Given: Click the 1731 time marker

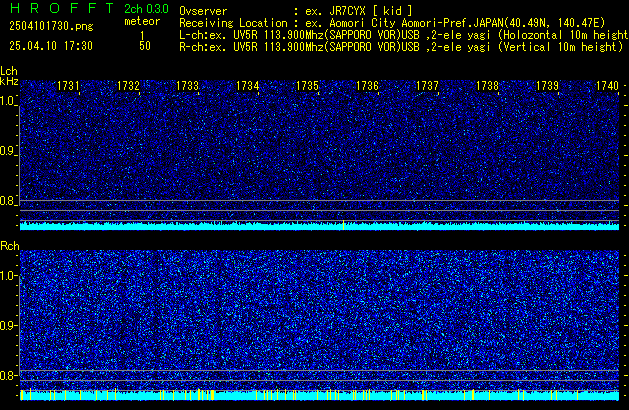Looking at the screenshot, I should [68, 86].
